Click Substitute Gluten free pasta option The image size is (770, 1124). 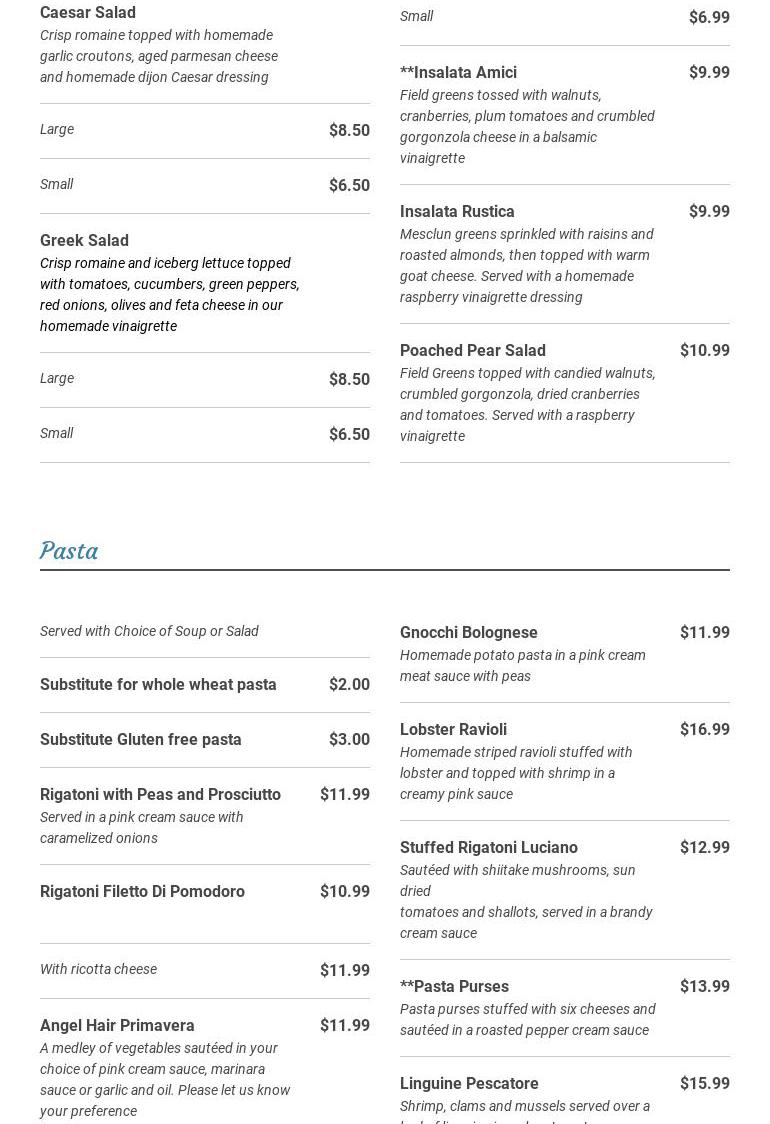click(x=141, y=740)
